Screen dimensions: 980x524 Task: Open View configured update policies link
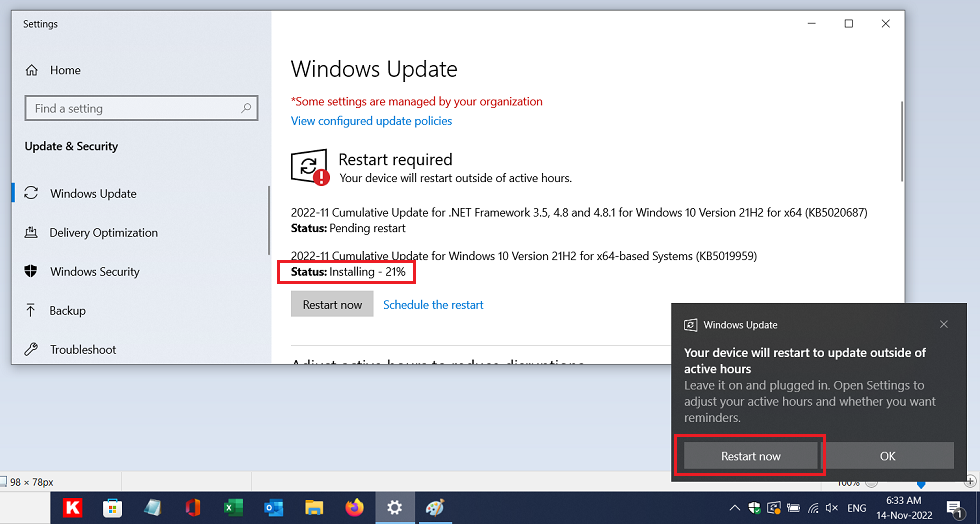(x=371, y=121)
